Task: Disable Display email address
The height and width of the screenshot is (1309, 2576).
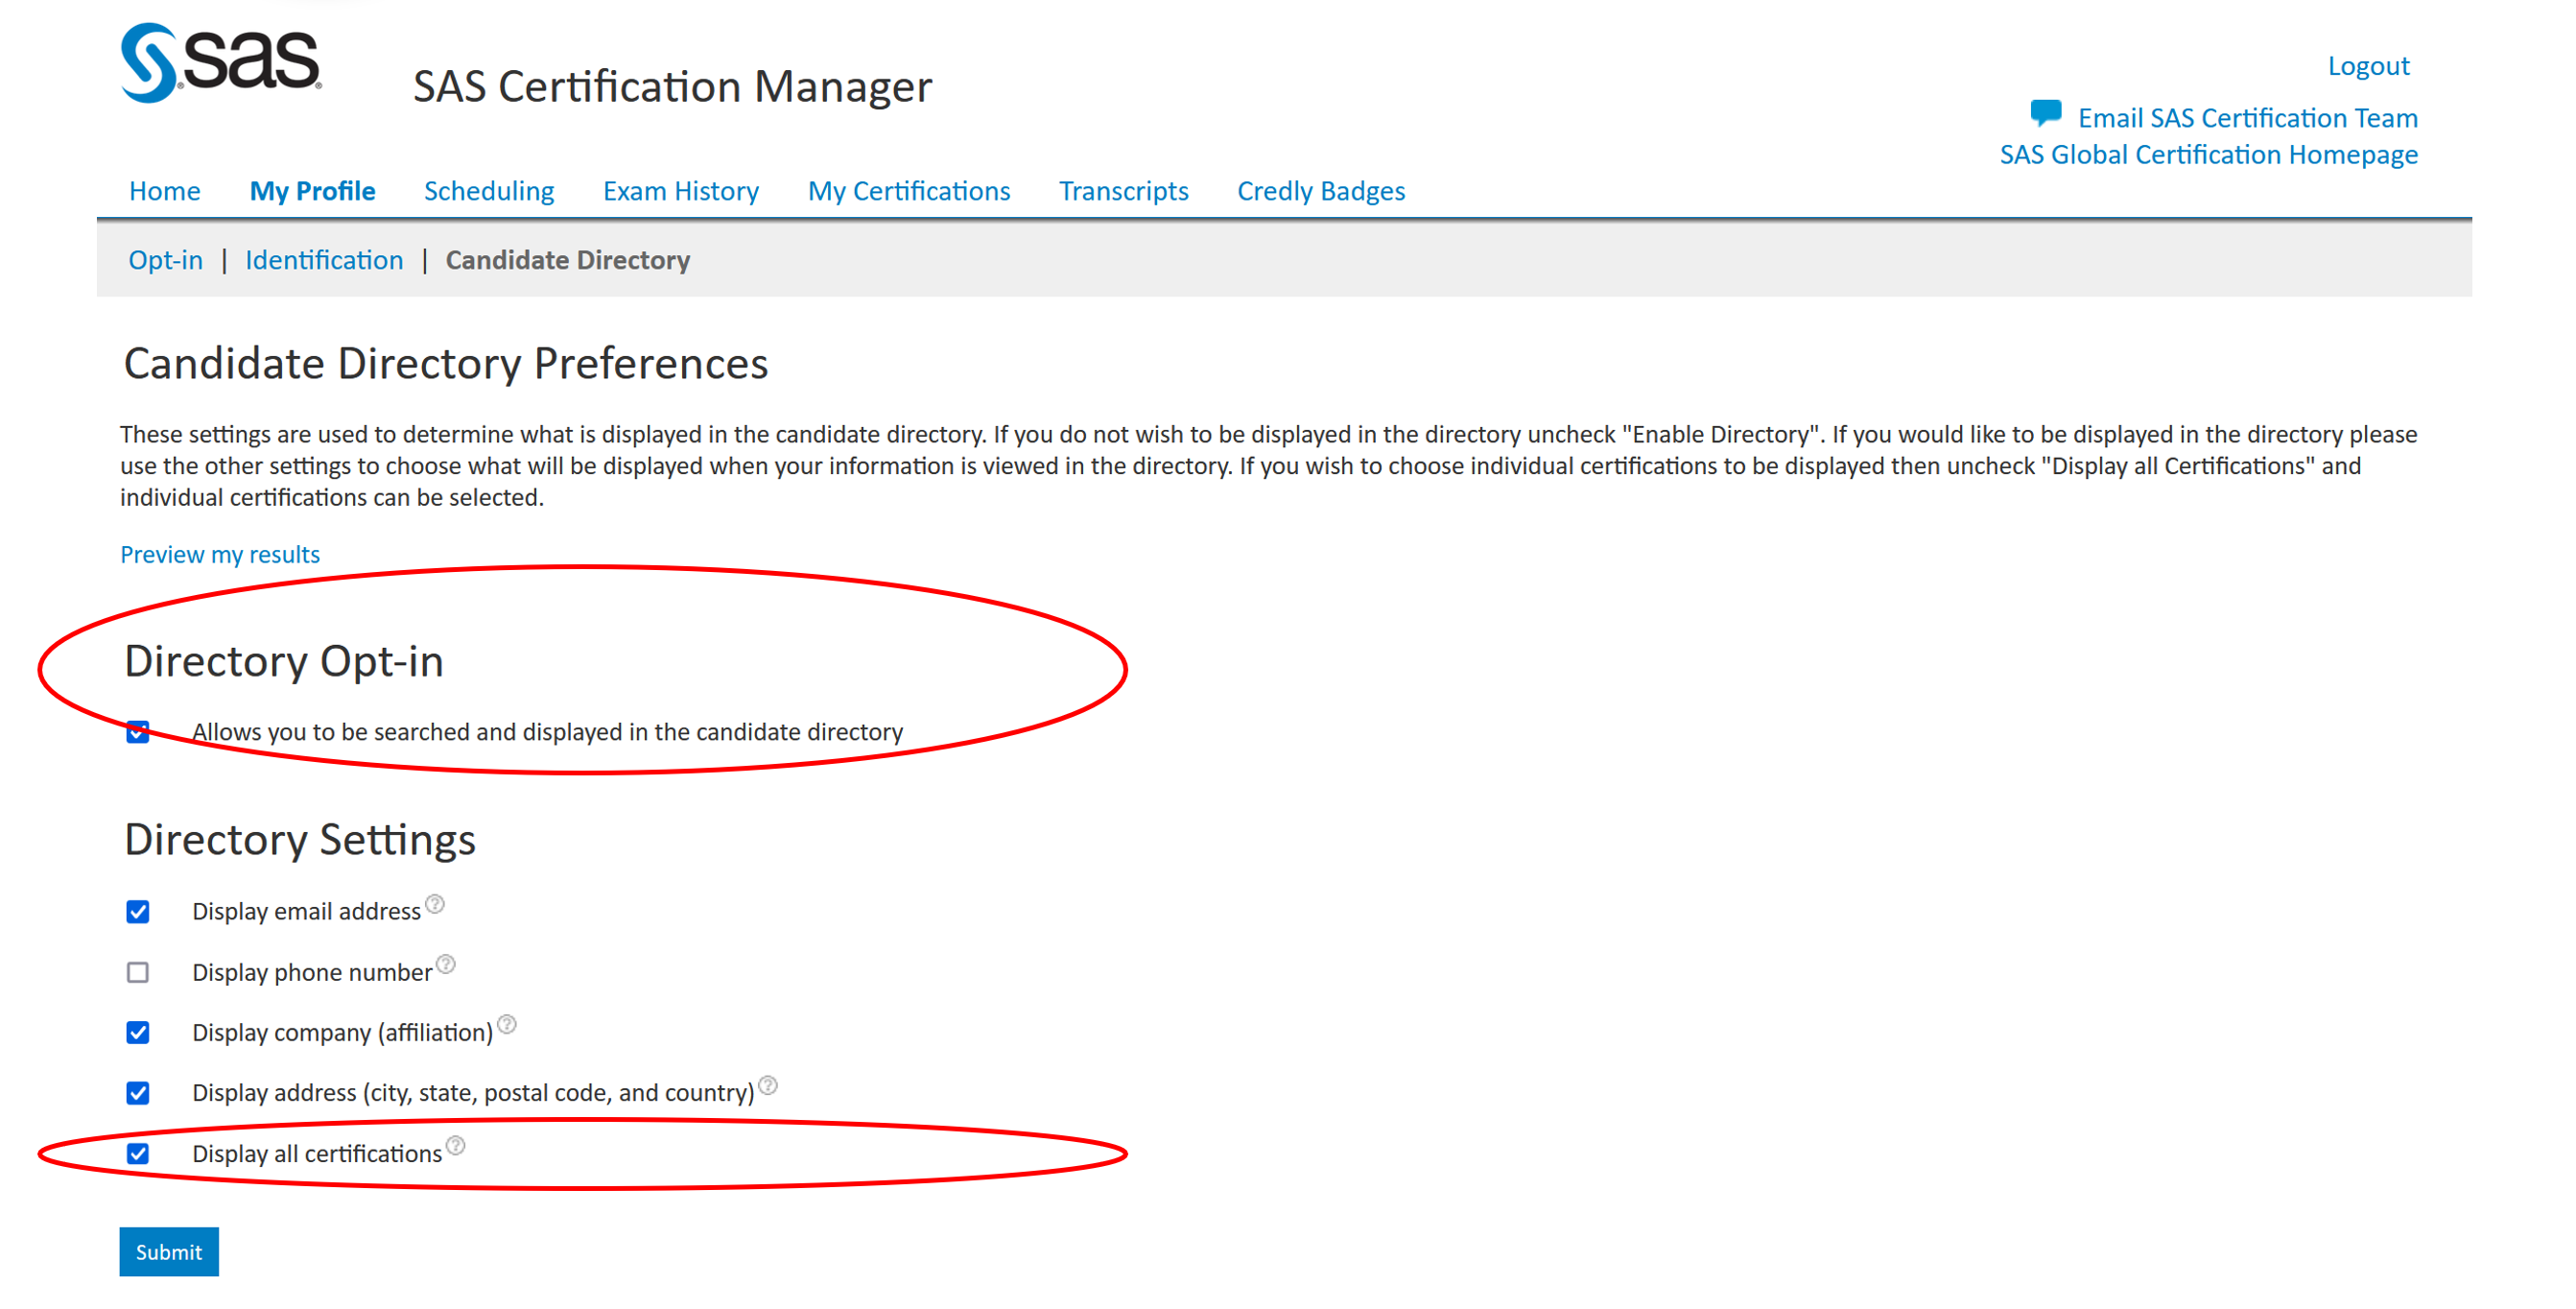Action: 138,911
